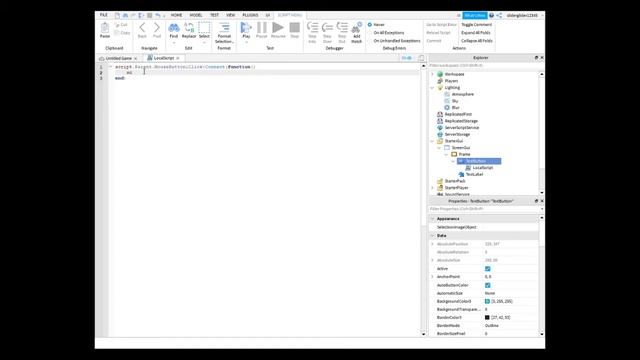This screenshot has height=360, width=640.
Task: Collapse the Data properties section
Action: click(432, 236)
